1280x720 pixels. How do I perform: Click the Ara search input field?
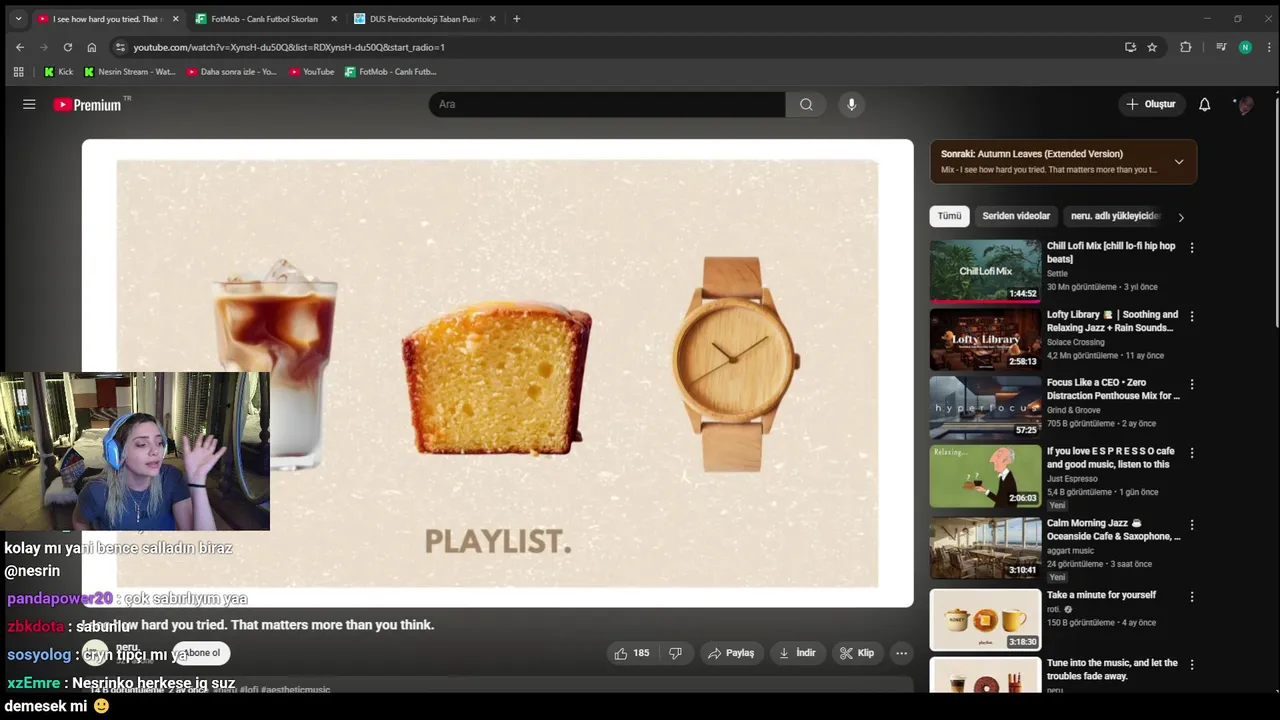[x=607, y=104]
